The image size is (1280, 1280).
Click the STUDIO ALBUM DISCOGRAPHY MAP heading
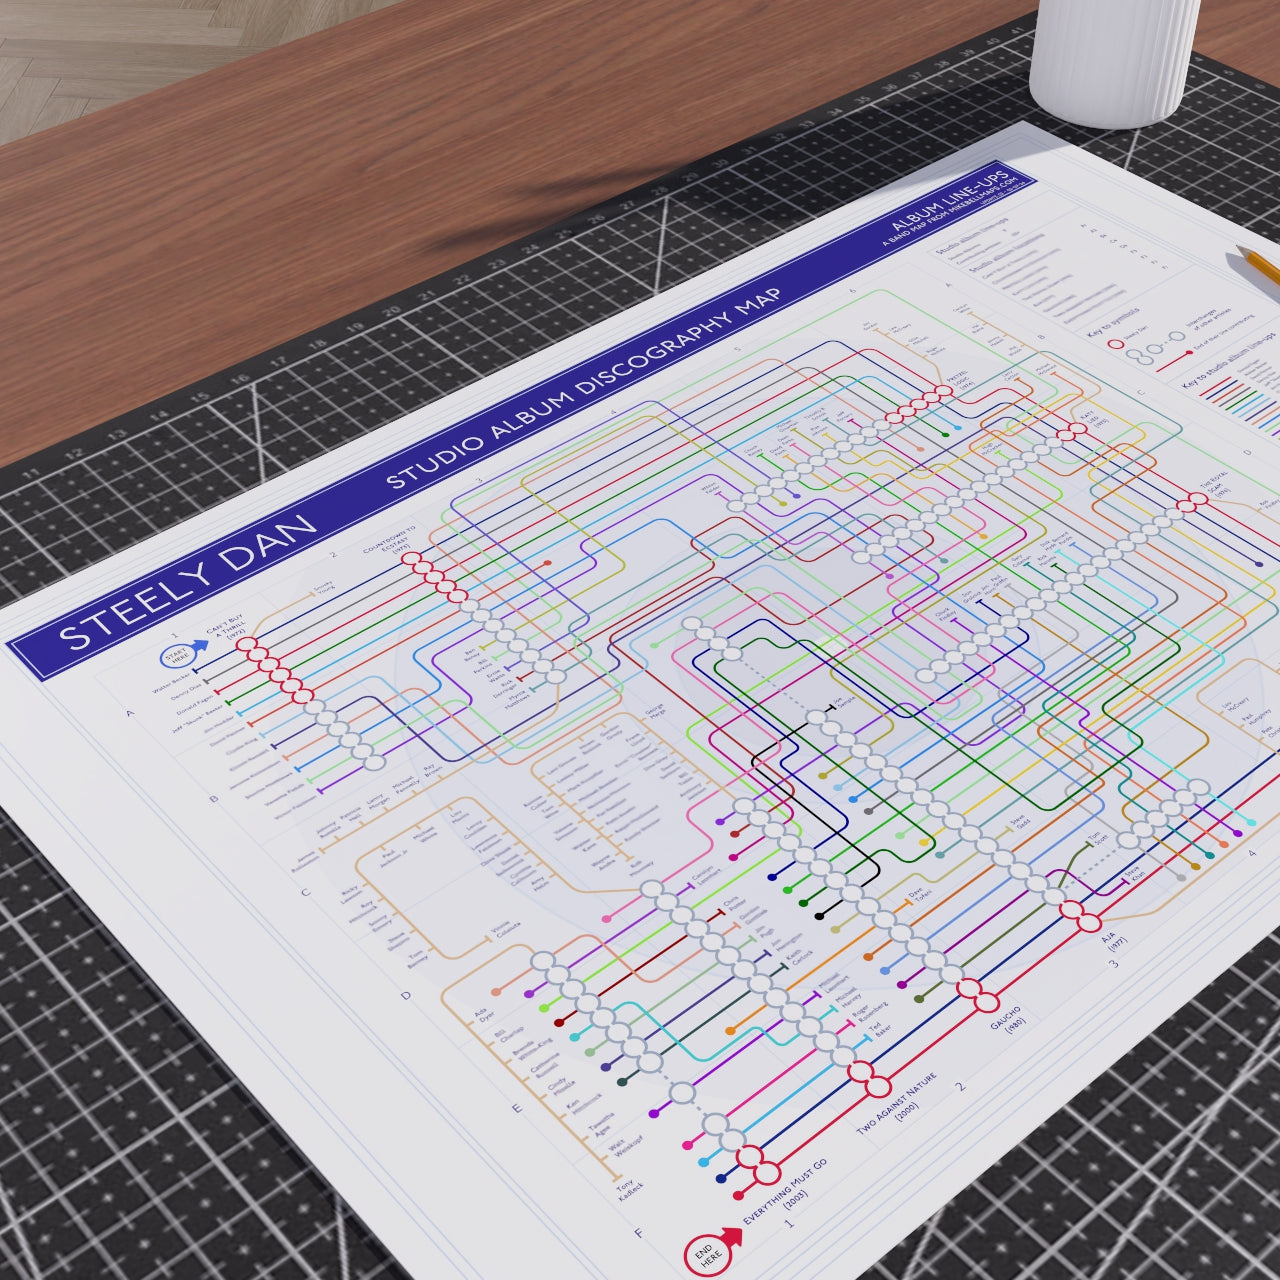(584, 387)
